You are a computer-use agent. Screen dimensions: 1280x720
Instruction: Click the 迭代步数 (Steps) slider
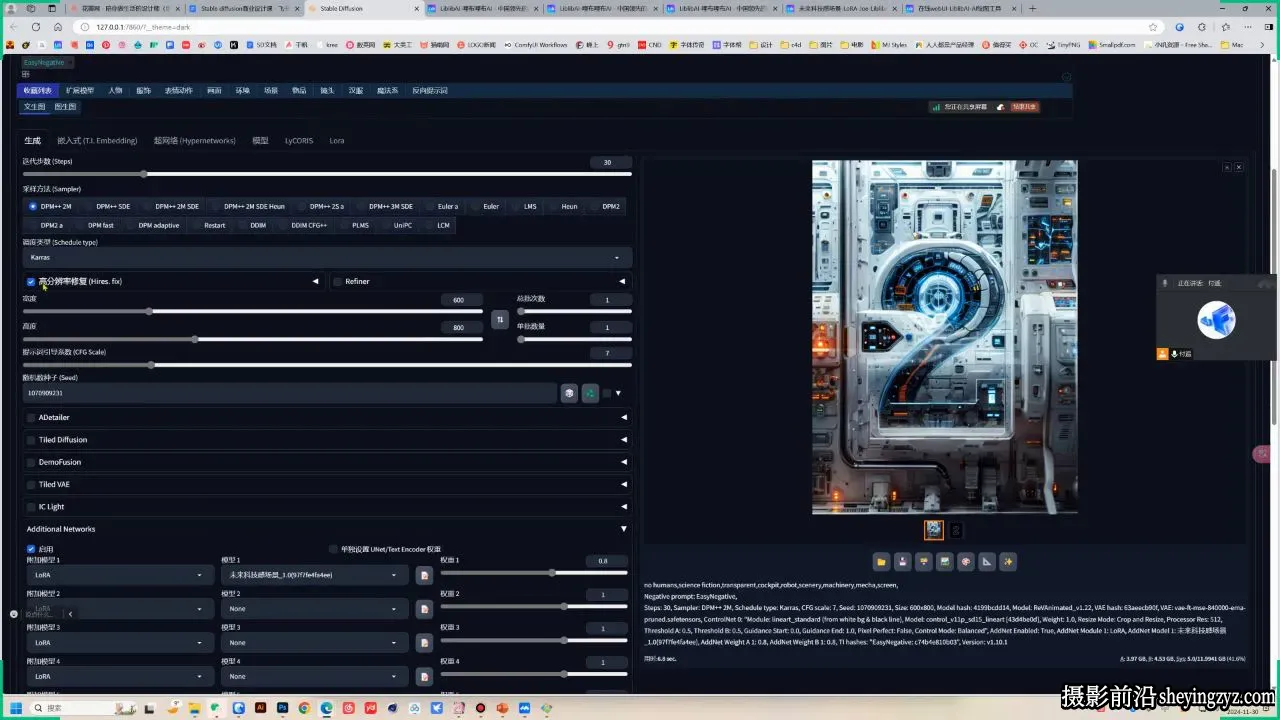point(327,174)
